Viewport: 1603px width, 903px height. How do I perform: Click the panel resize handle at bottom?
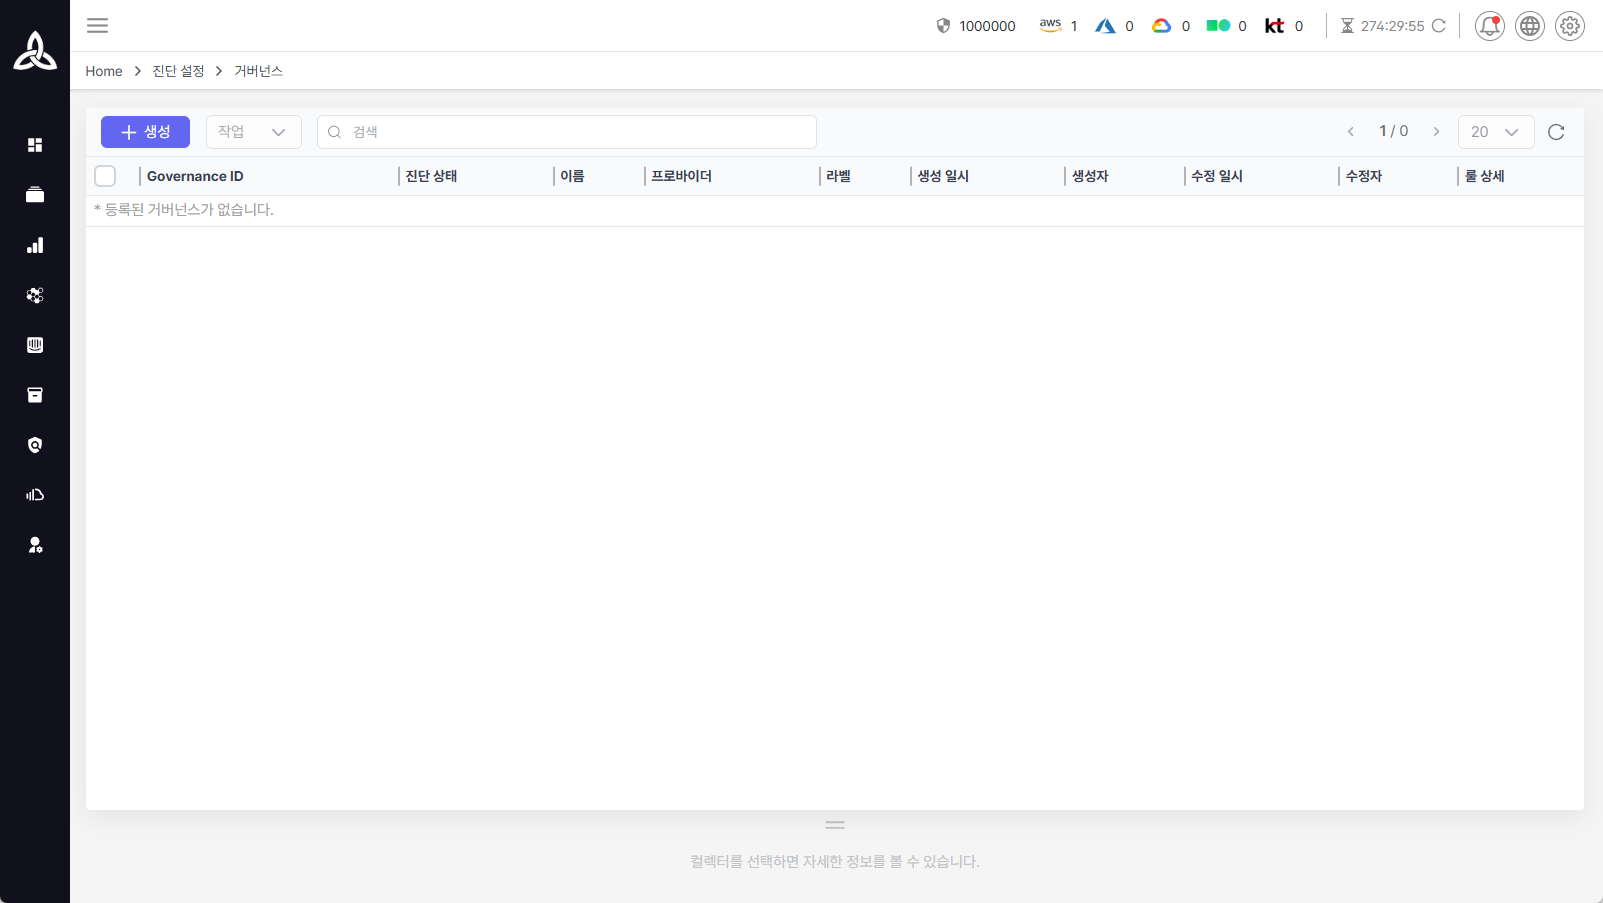(835, 825)
